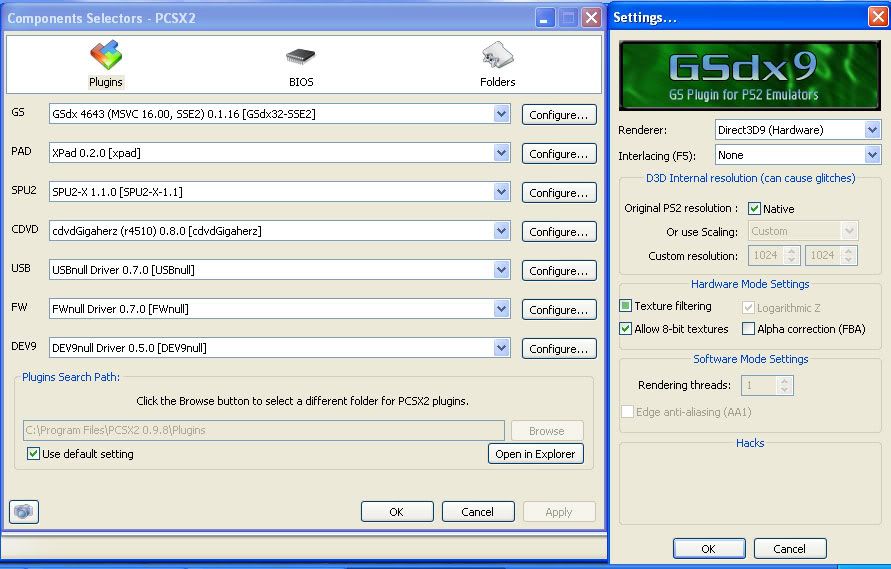The image size is (891, 569).
Task: Click Open in Explorer button
Action: pos(535,454)
